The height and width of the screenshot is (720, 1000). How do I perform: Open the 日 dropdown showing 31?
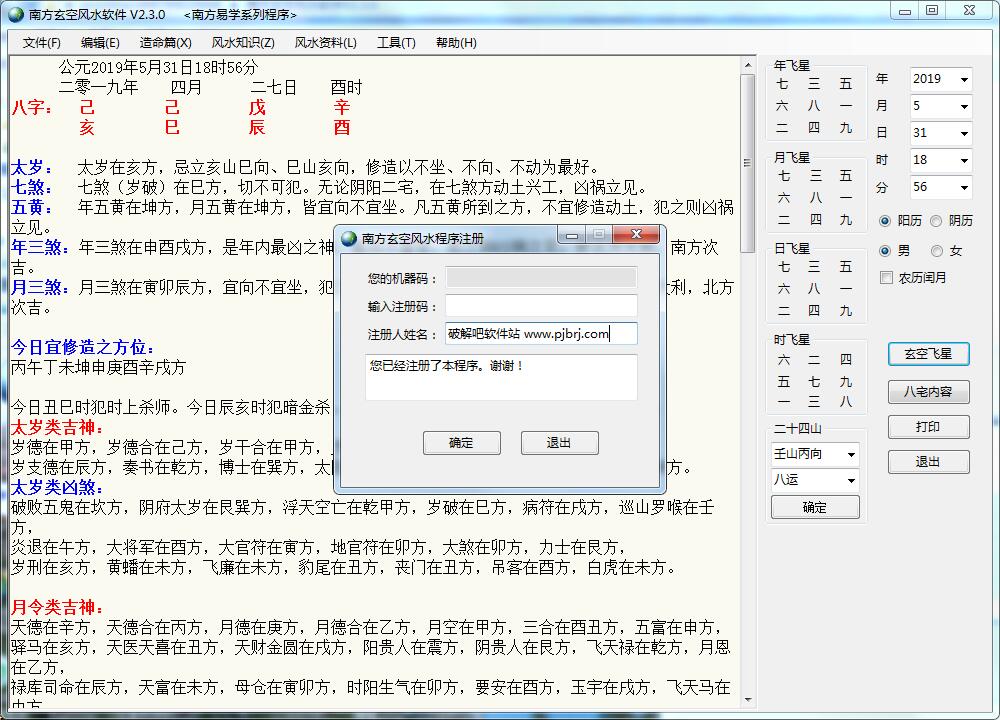[964, 133]
